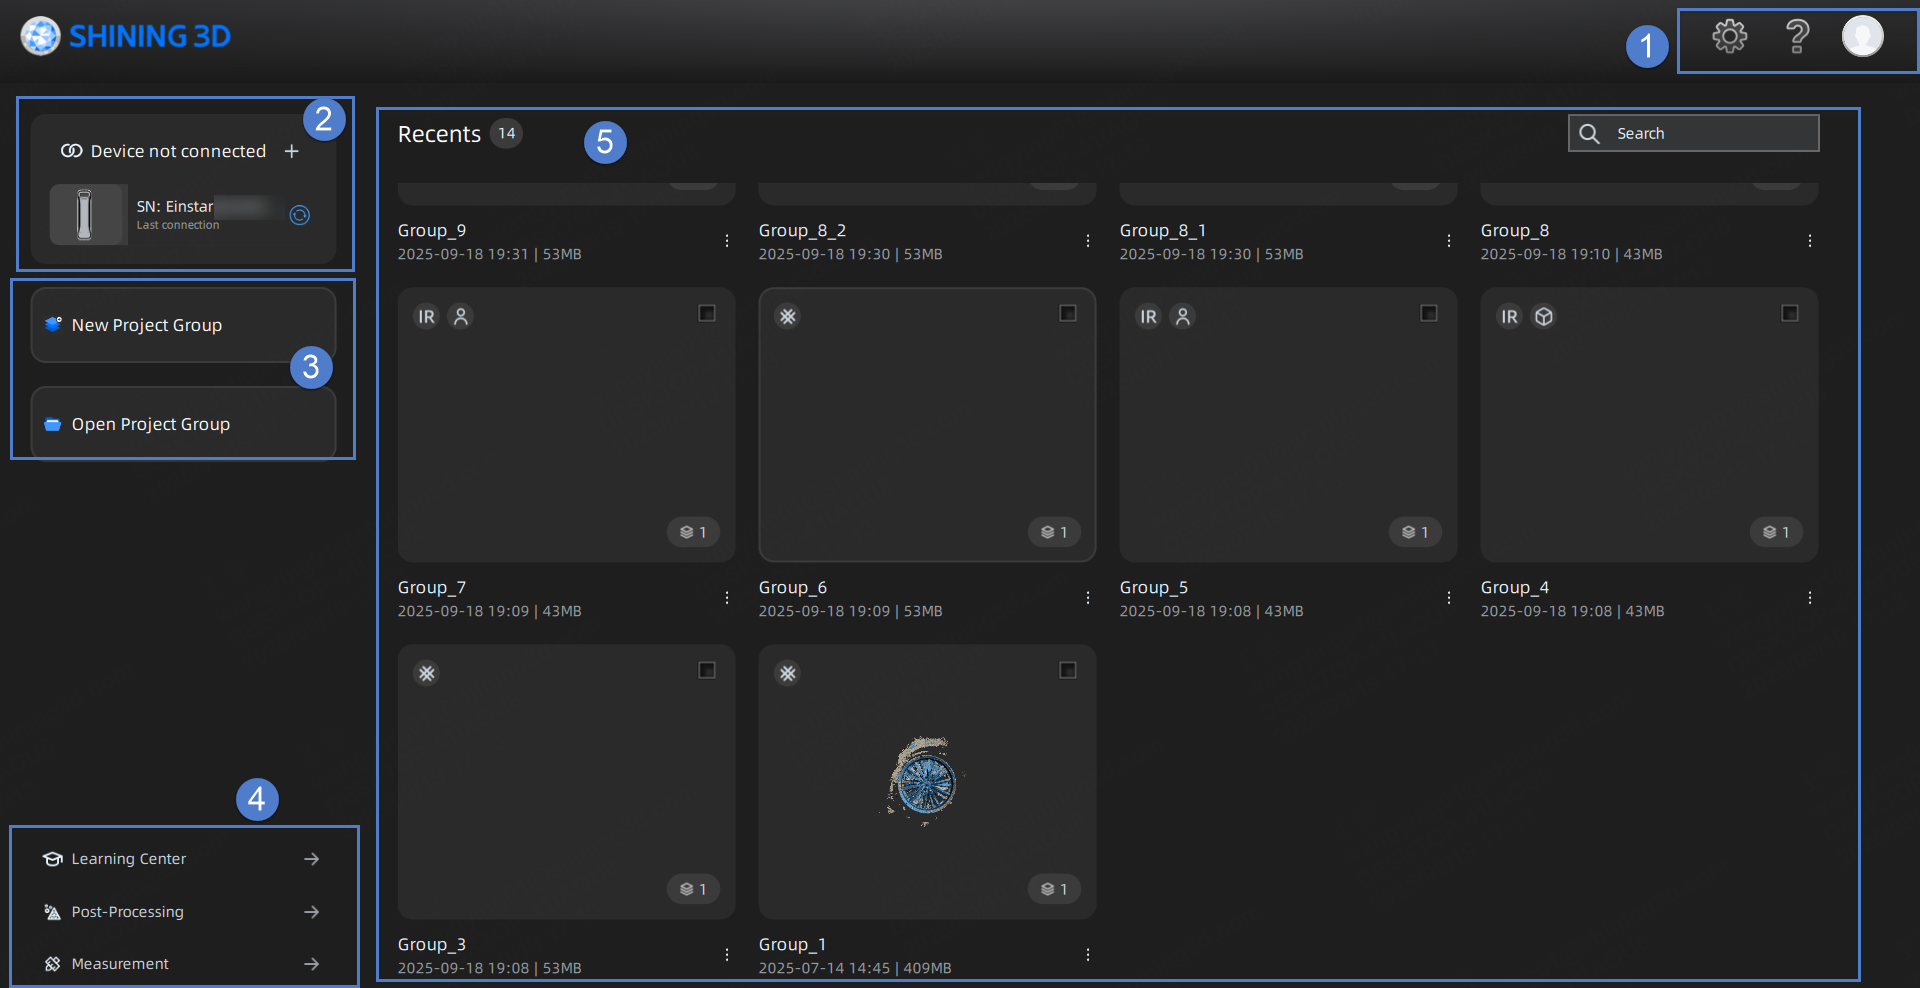
Task: Click the structured light icon on Group_6
Action: coord(788,316)
